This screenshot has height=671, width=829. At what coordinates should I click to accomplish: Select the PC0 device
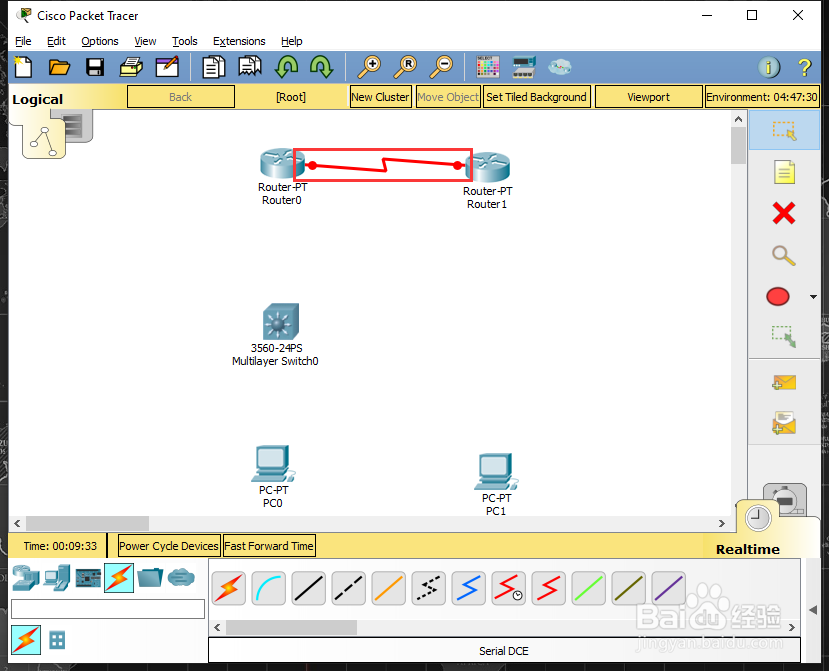point(273,463)
